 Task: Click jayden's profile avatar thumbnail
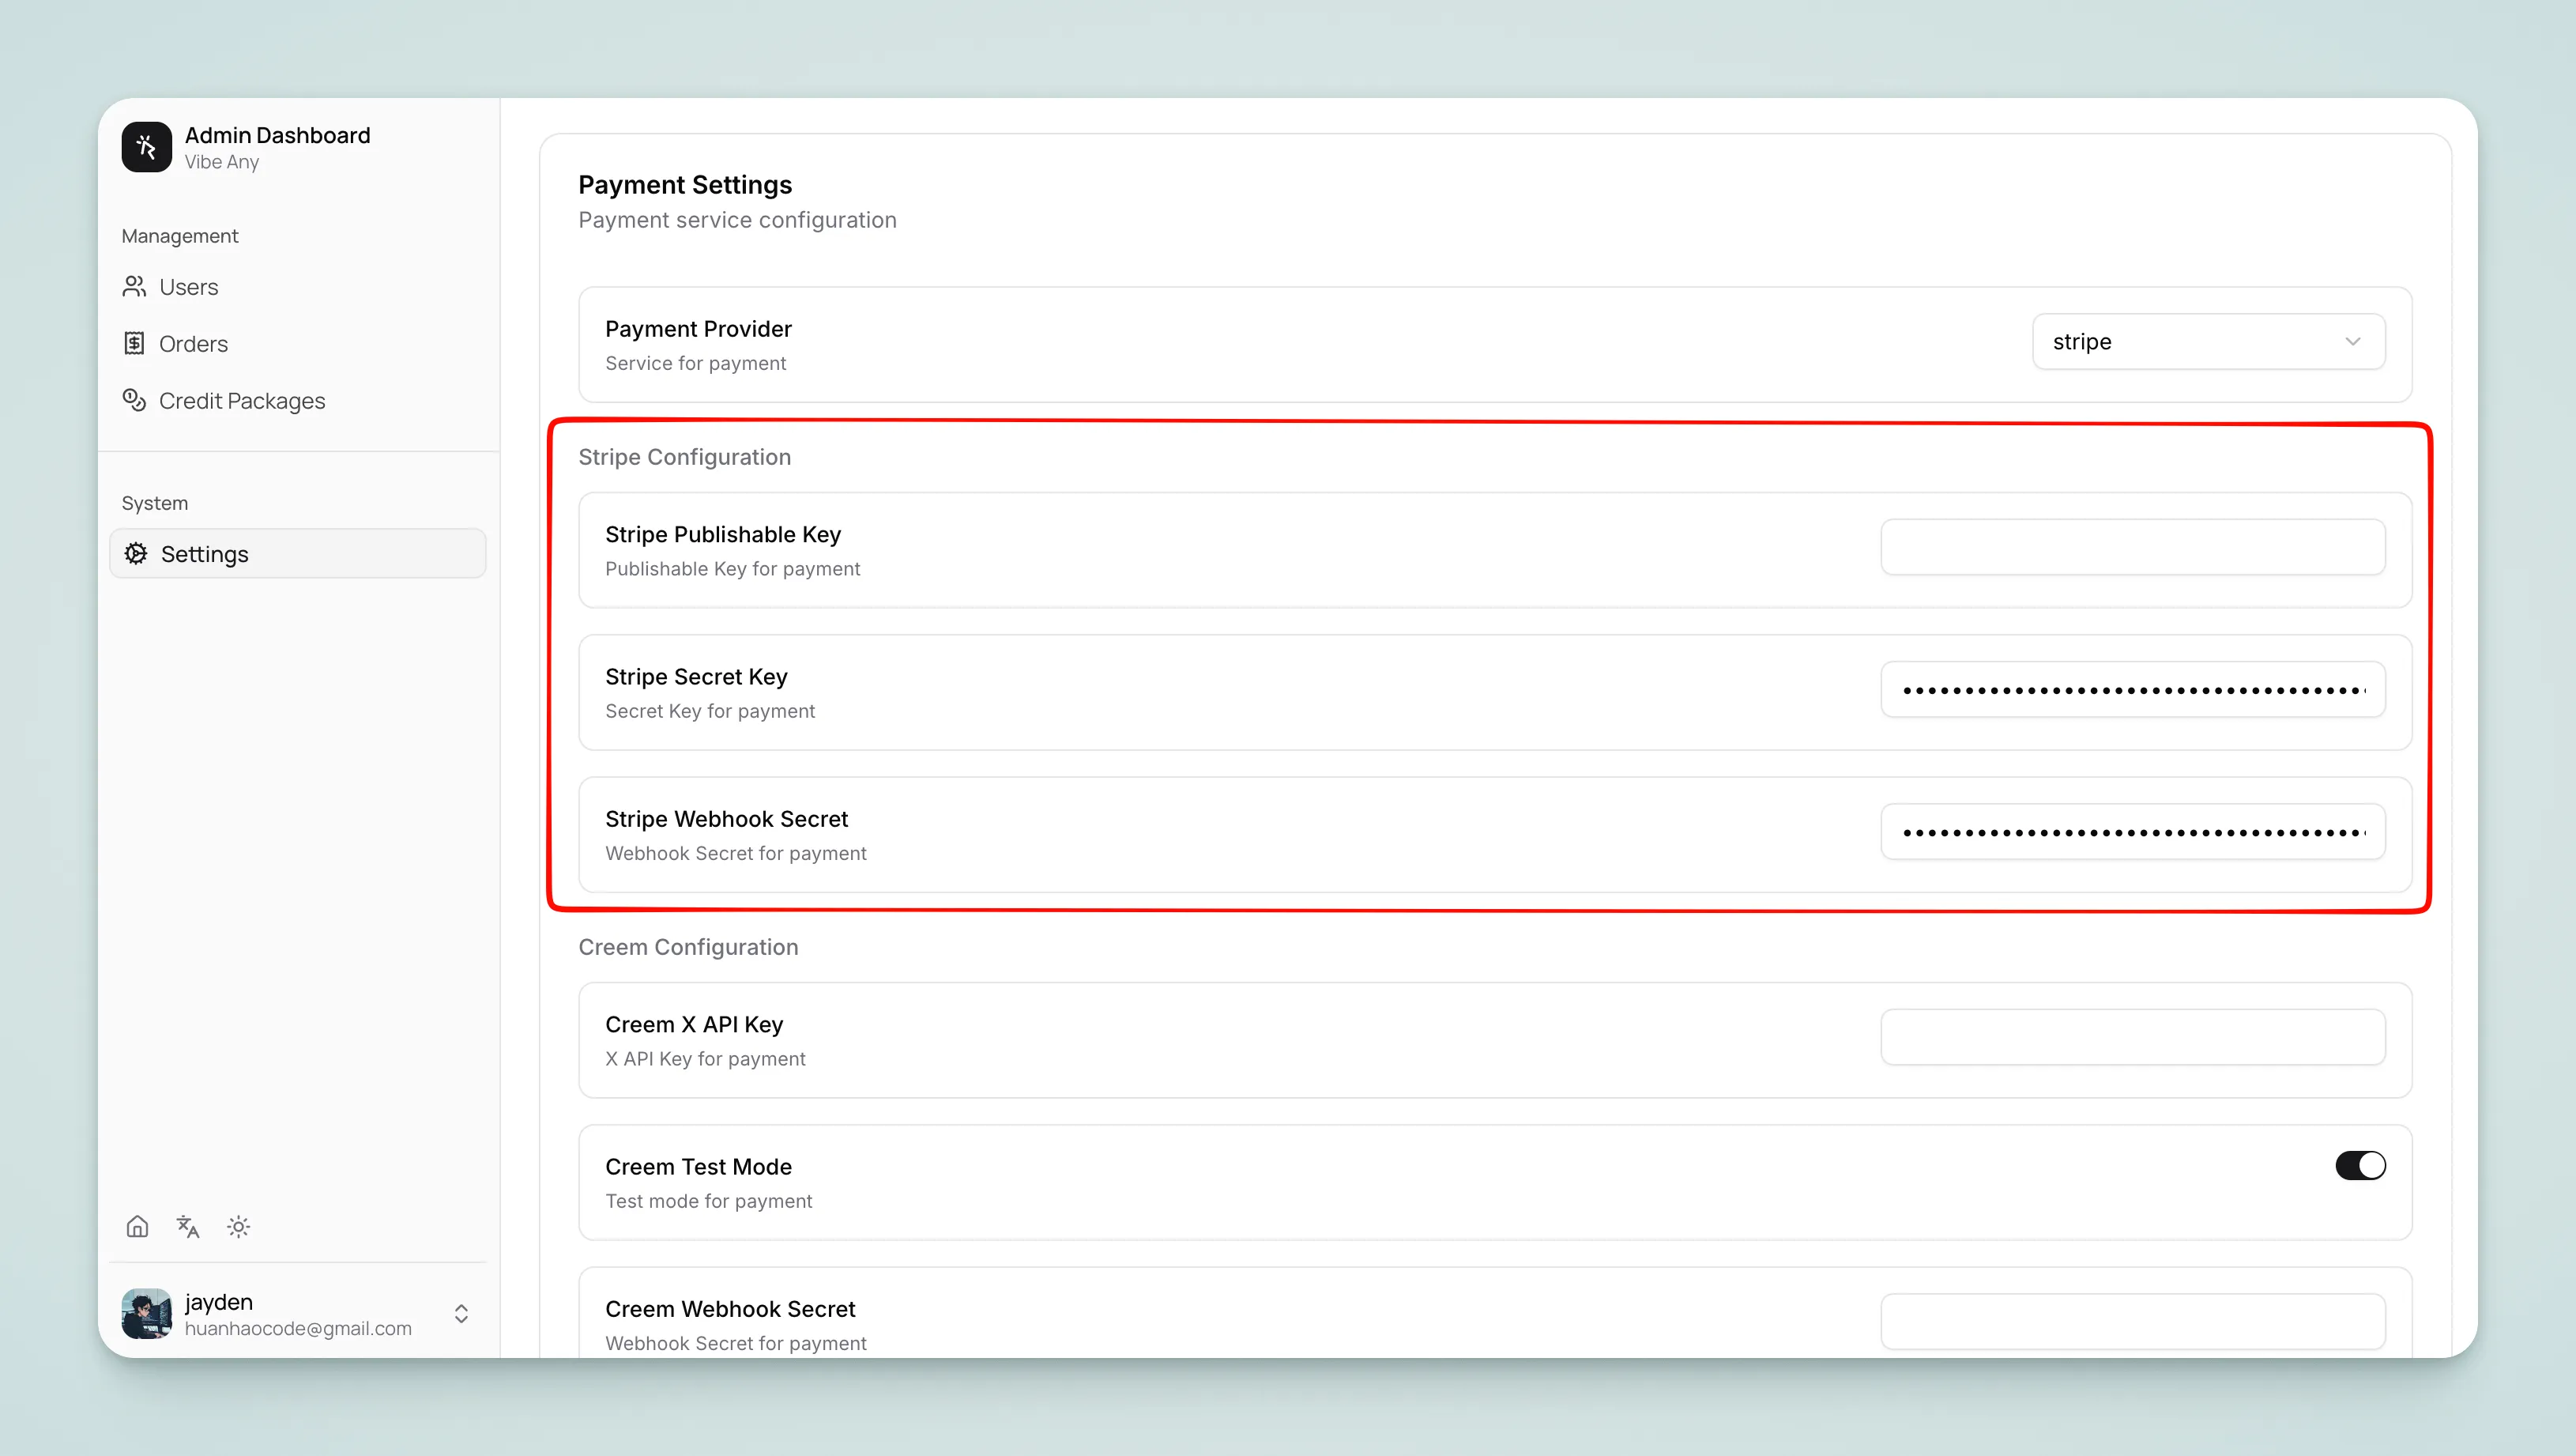(x=146, y=1313)
